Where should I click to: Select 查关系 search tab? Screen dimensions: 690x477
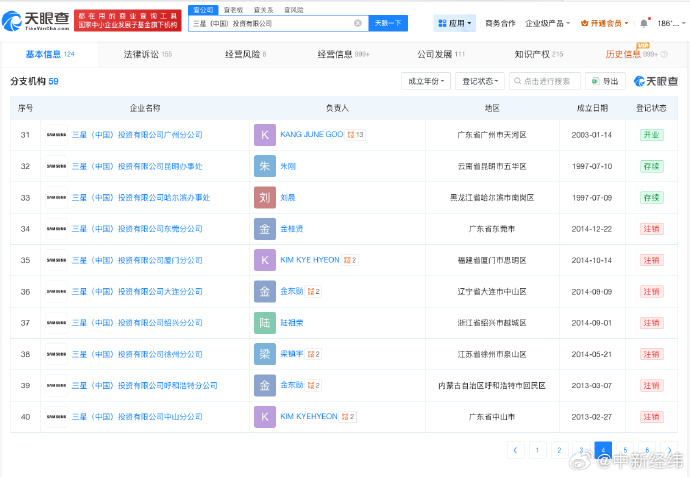pos(263,10)
